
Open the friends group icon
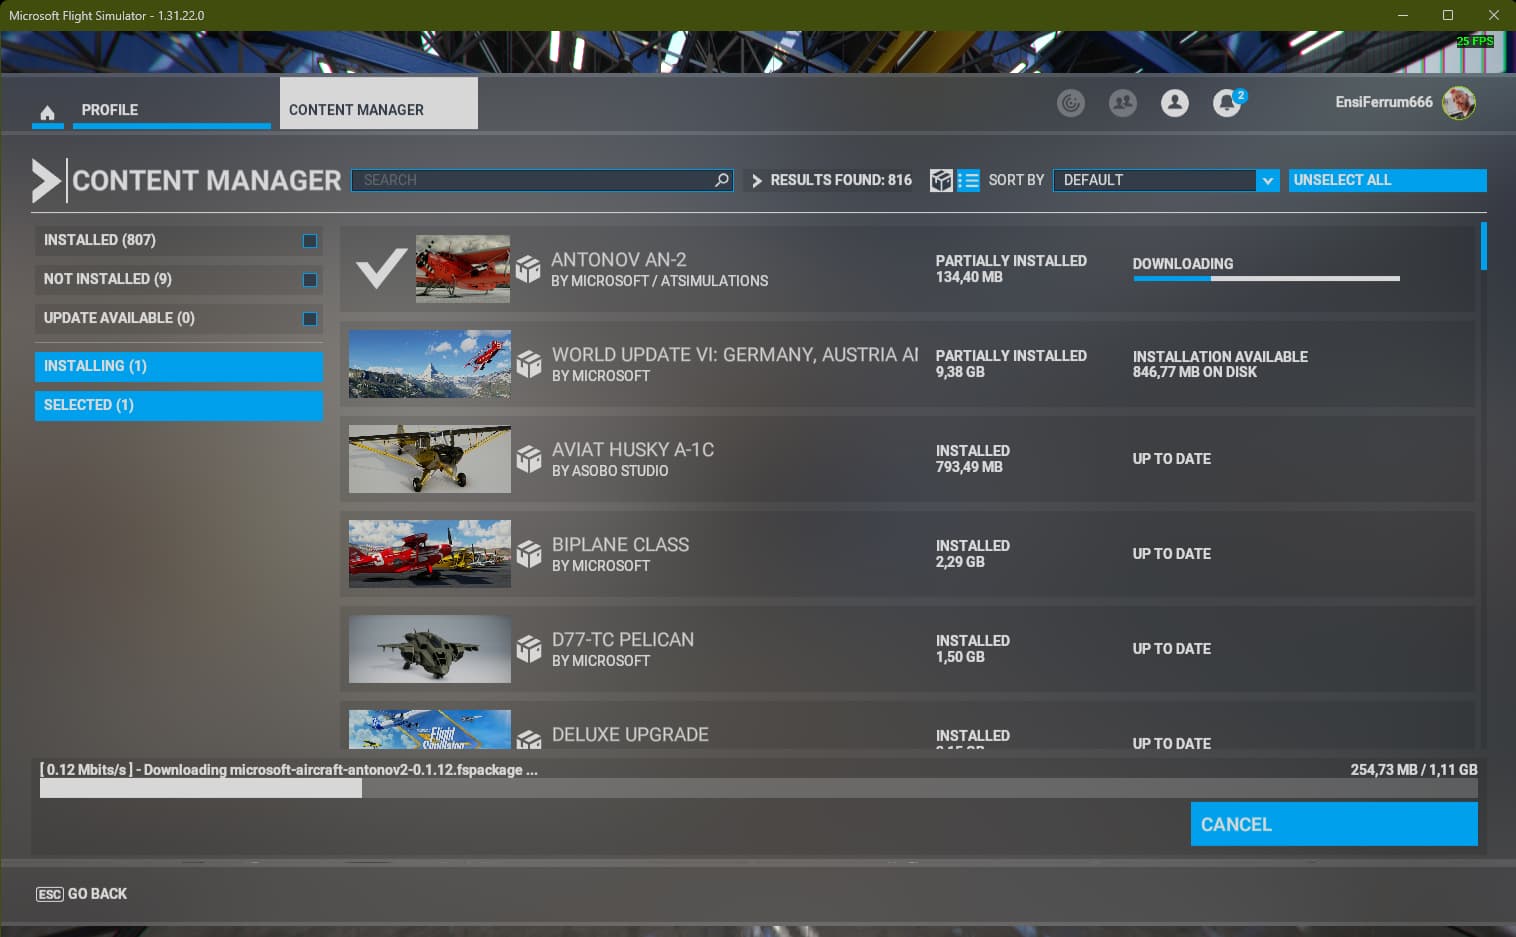point(1123,103)
